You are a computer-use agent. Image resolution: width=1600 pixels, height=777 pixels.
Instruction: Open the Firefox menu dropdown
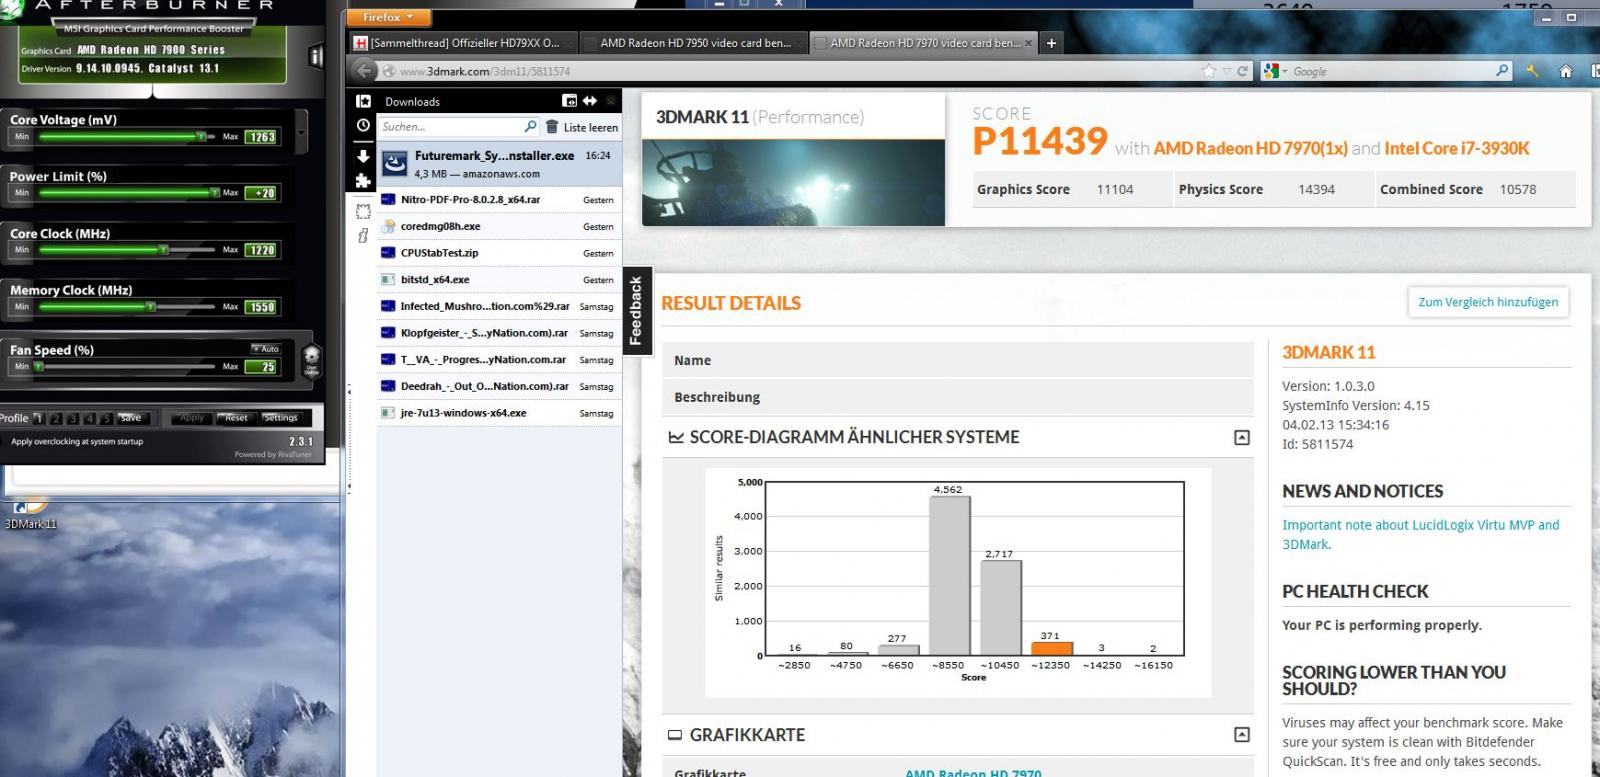click(x=387, y=17)
